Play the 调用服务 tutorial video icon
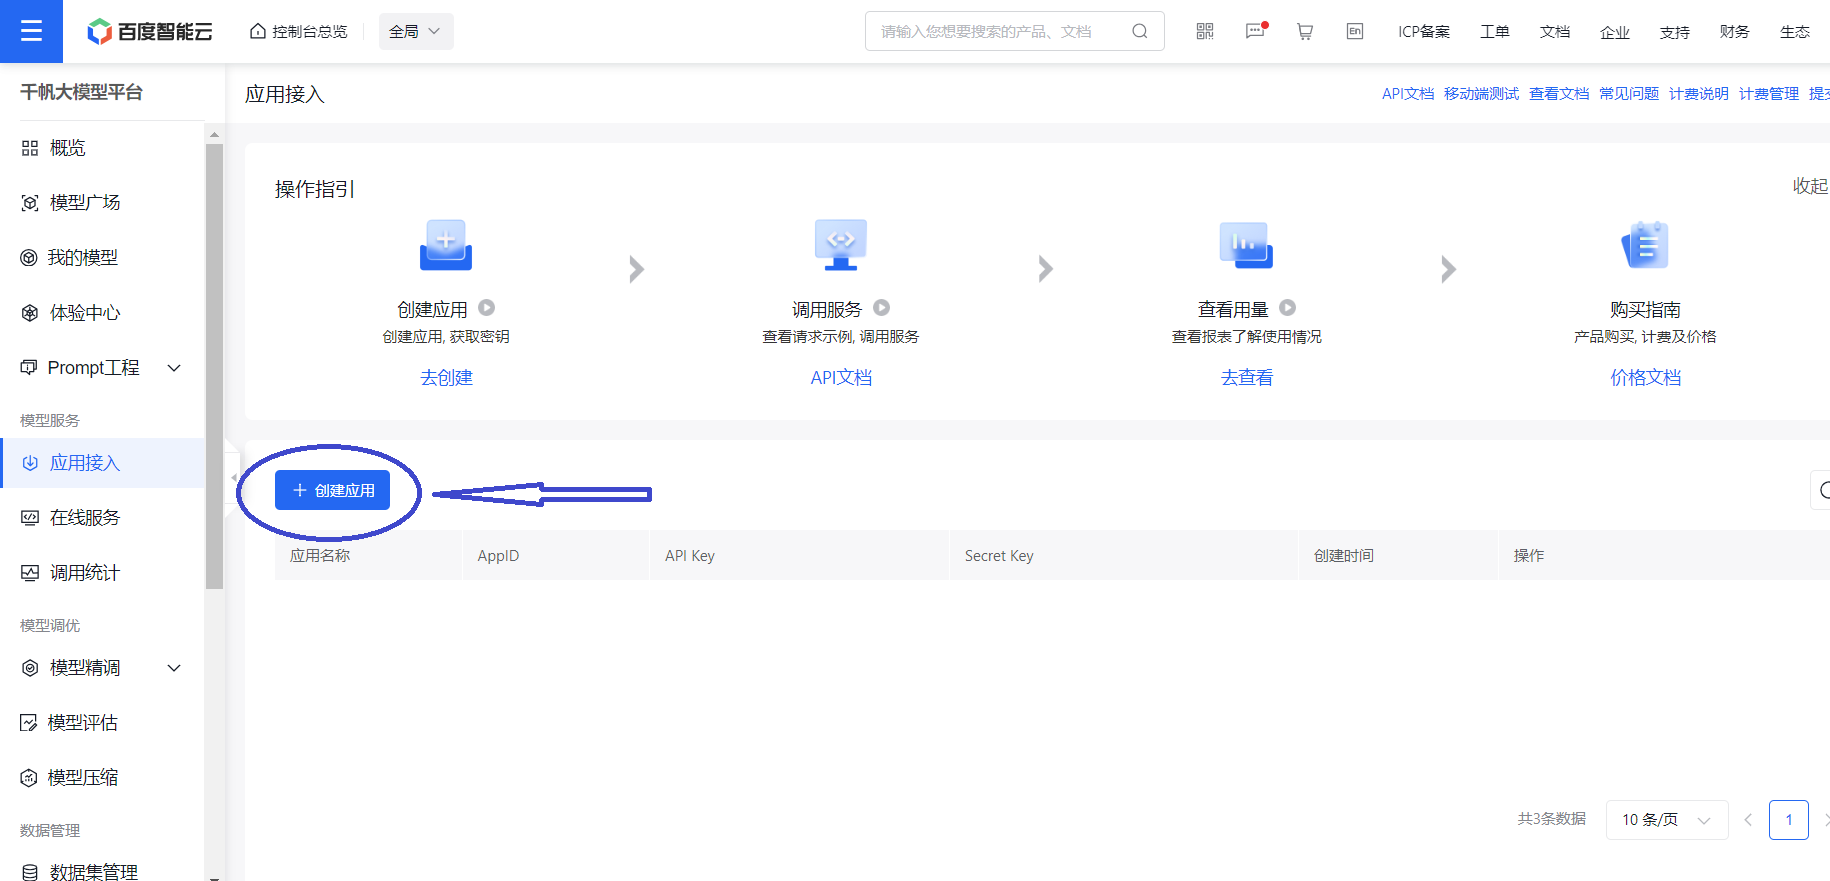The image size is (1830, 881). (x=882, y=308)
